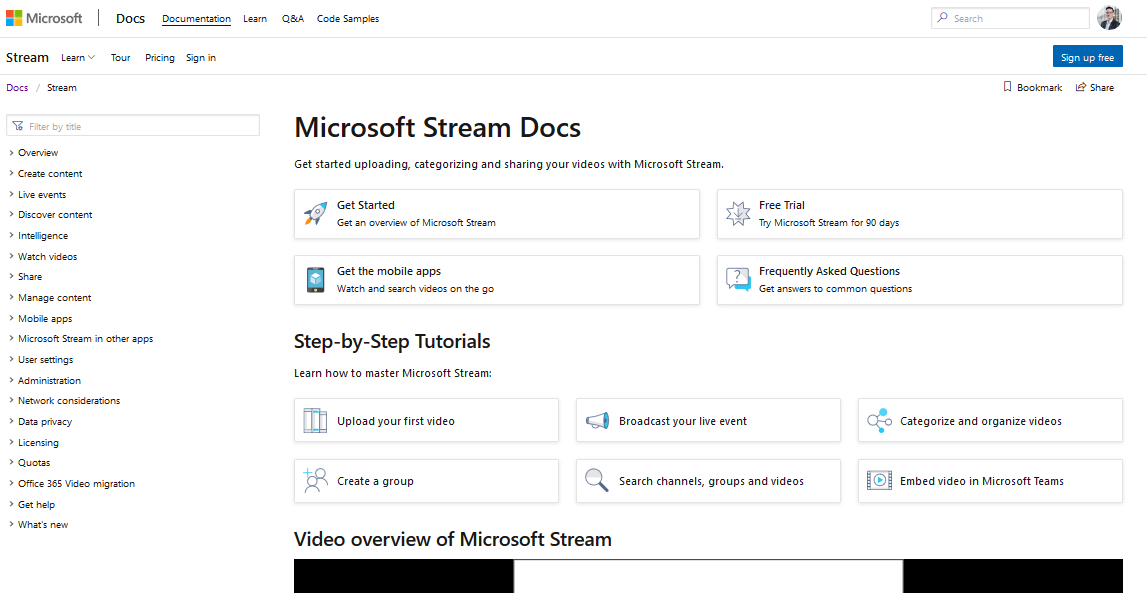Open the Data privacy tree item
Viewport: 1147px width, 593px height.
click(x=45, y=422)
